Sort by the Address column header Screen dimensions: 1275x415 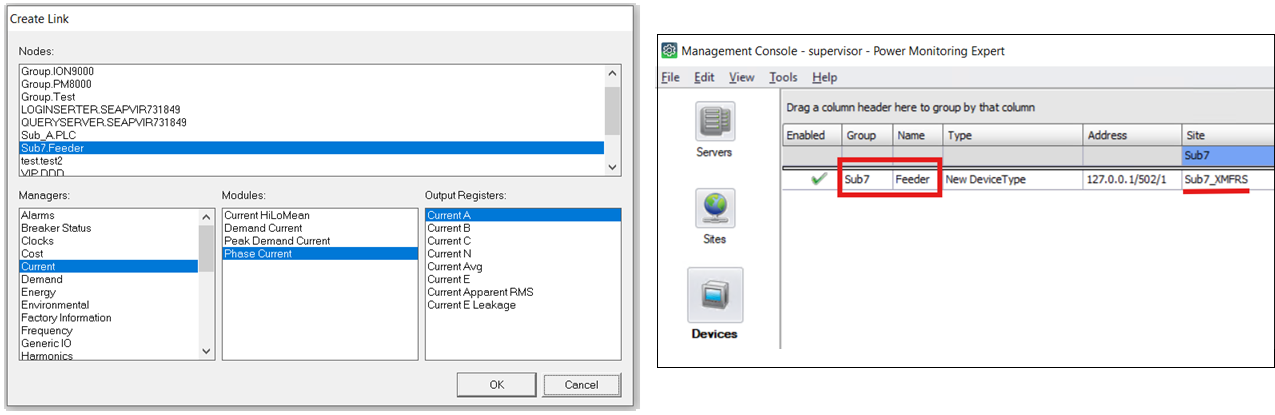coord(1132,135)
